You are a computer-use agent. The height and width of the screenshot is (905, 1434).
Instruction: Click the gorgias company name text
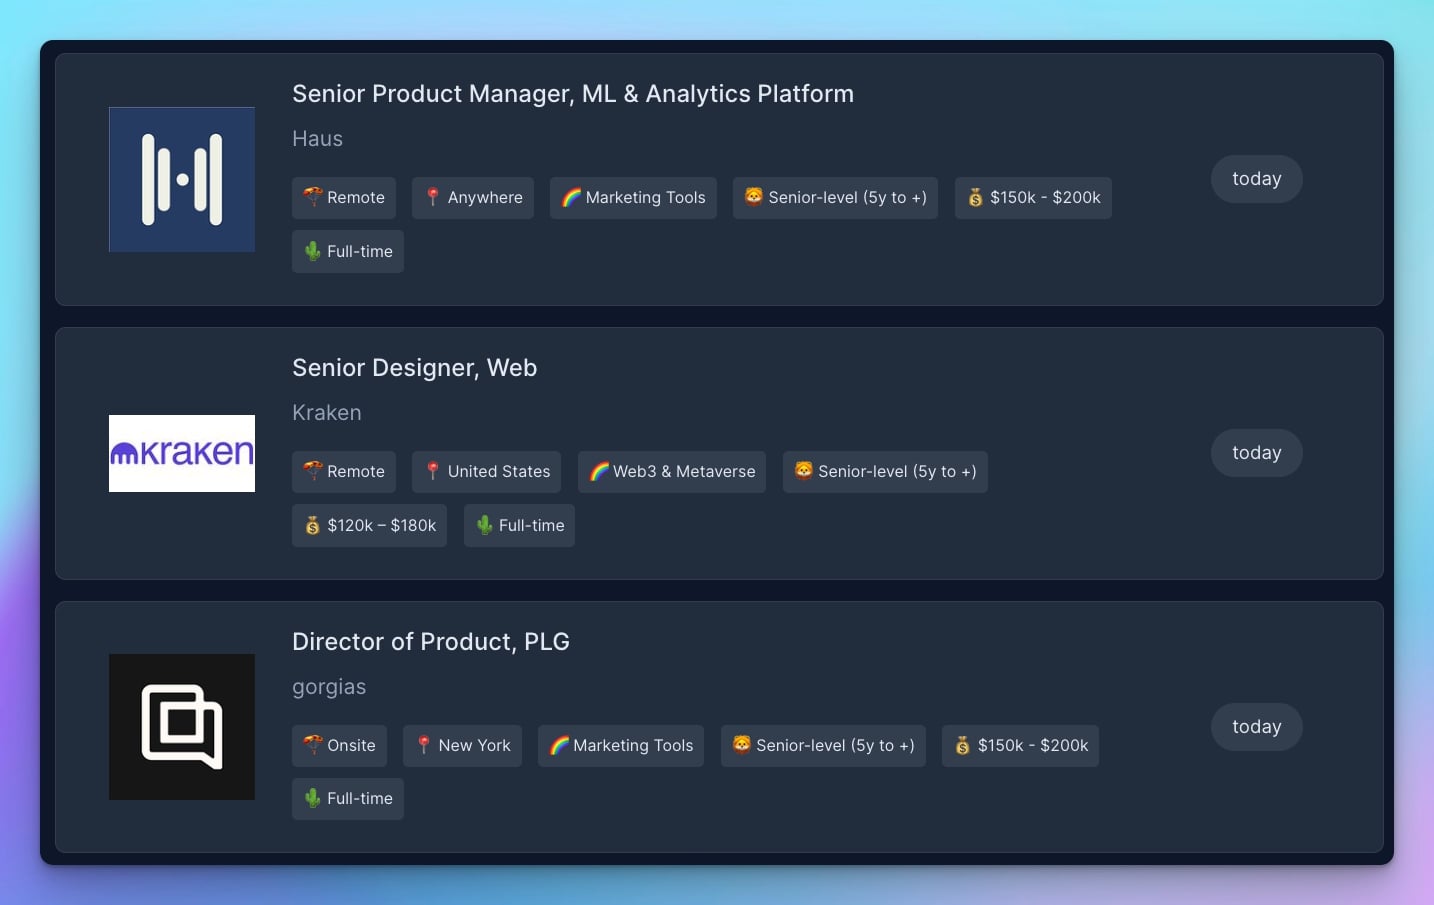(x=329, y=687)
